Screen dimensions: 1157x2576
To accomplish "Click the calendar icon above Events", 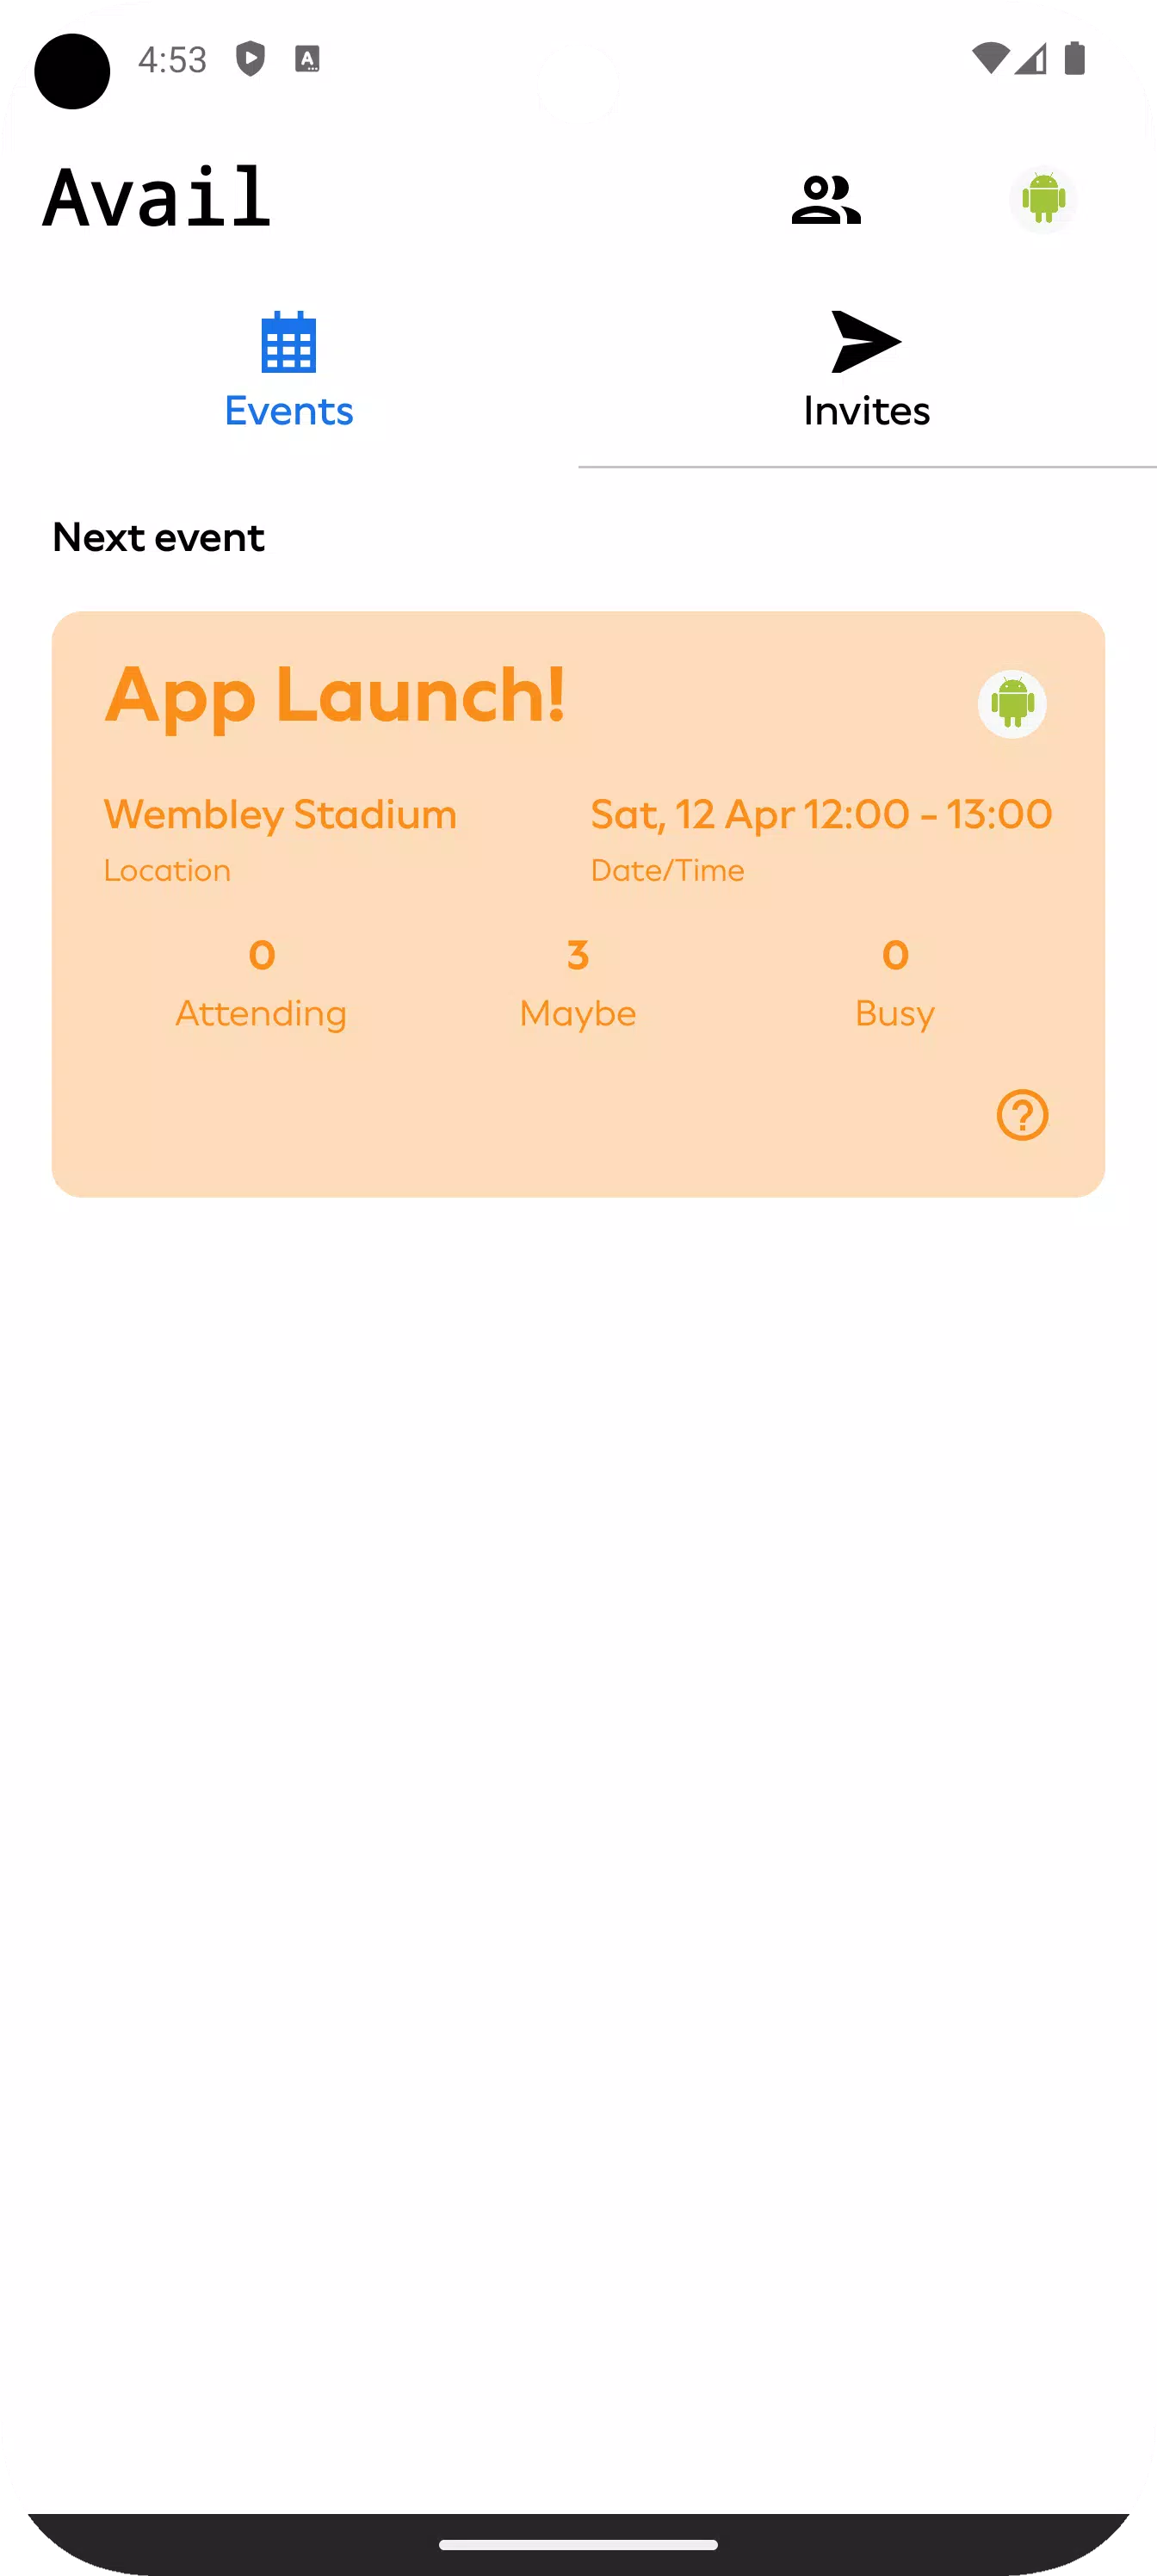I will pyautogui.click(x=289, y=342).
